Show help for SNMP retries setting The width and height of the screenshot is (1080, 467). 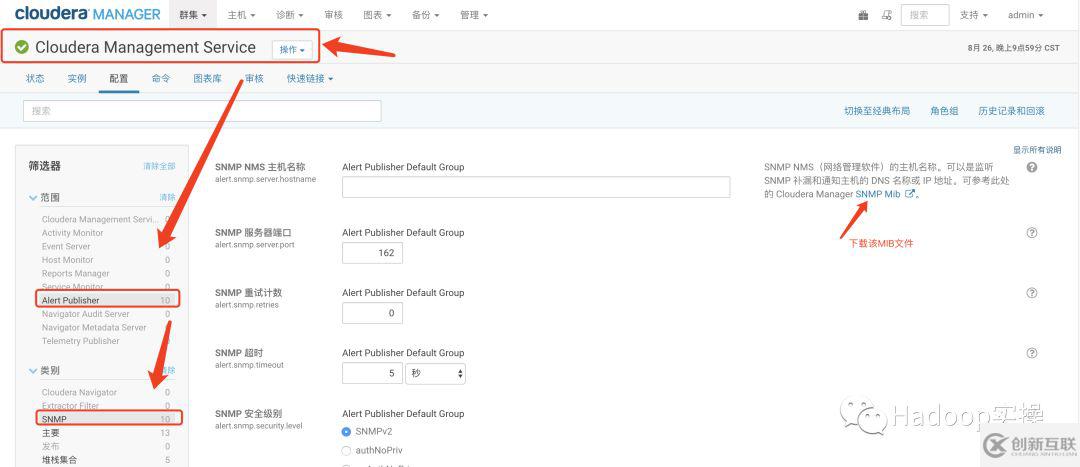point(1032,293)
